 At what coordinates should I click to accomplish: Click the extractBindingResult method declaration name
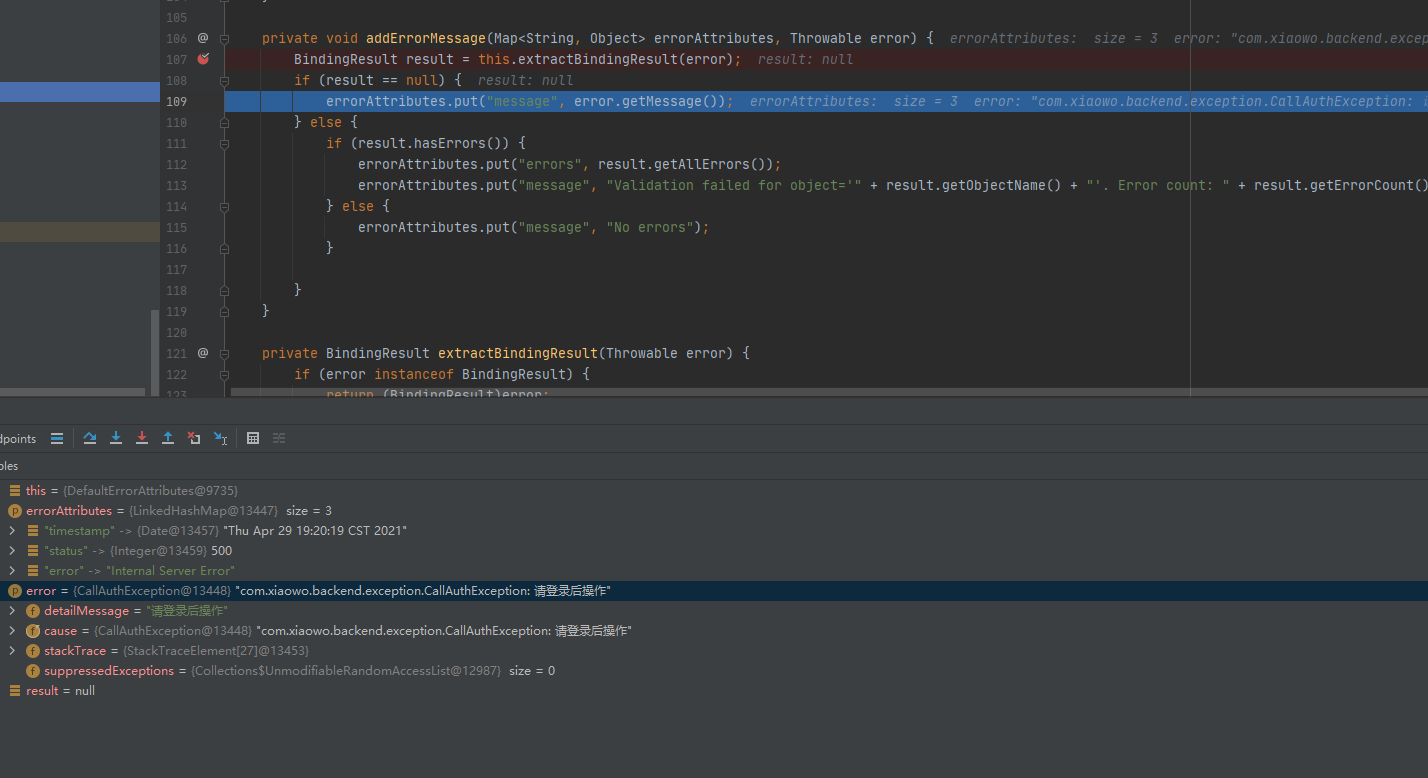518,353
